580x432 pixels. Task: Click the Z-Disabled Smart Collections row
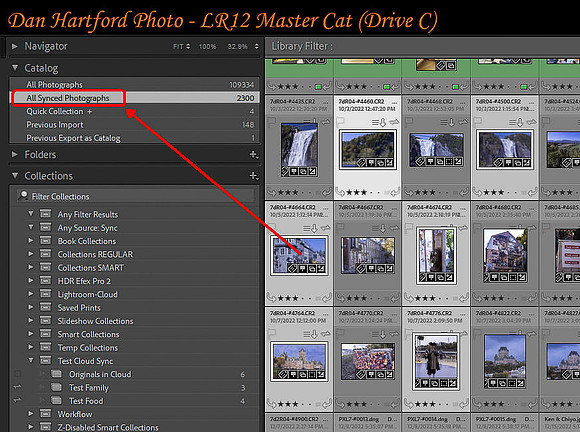coord(134,427)
